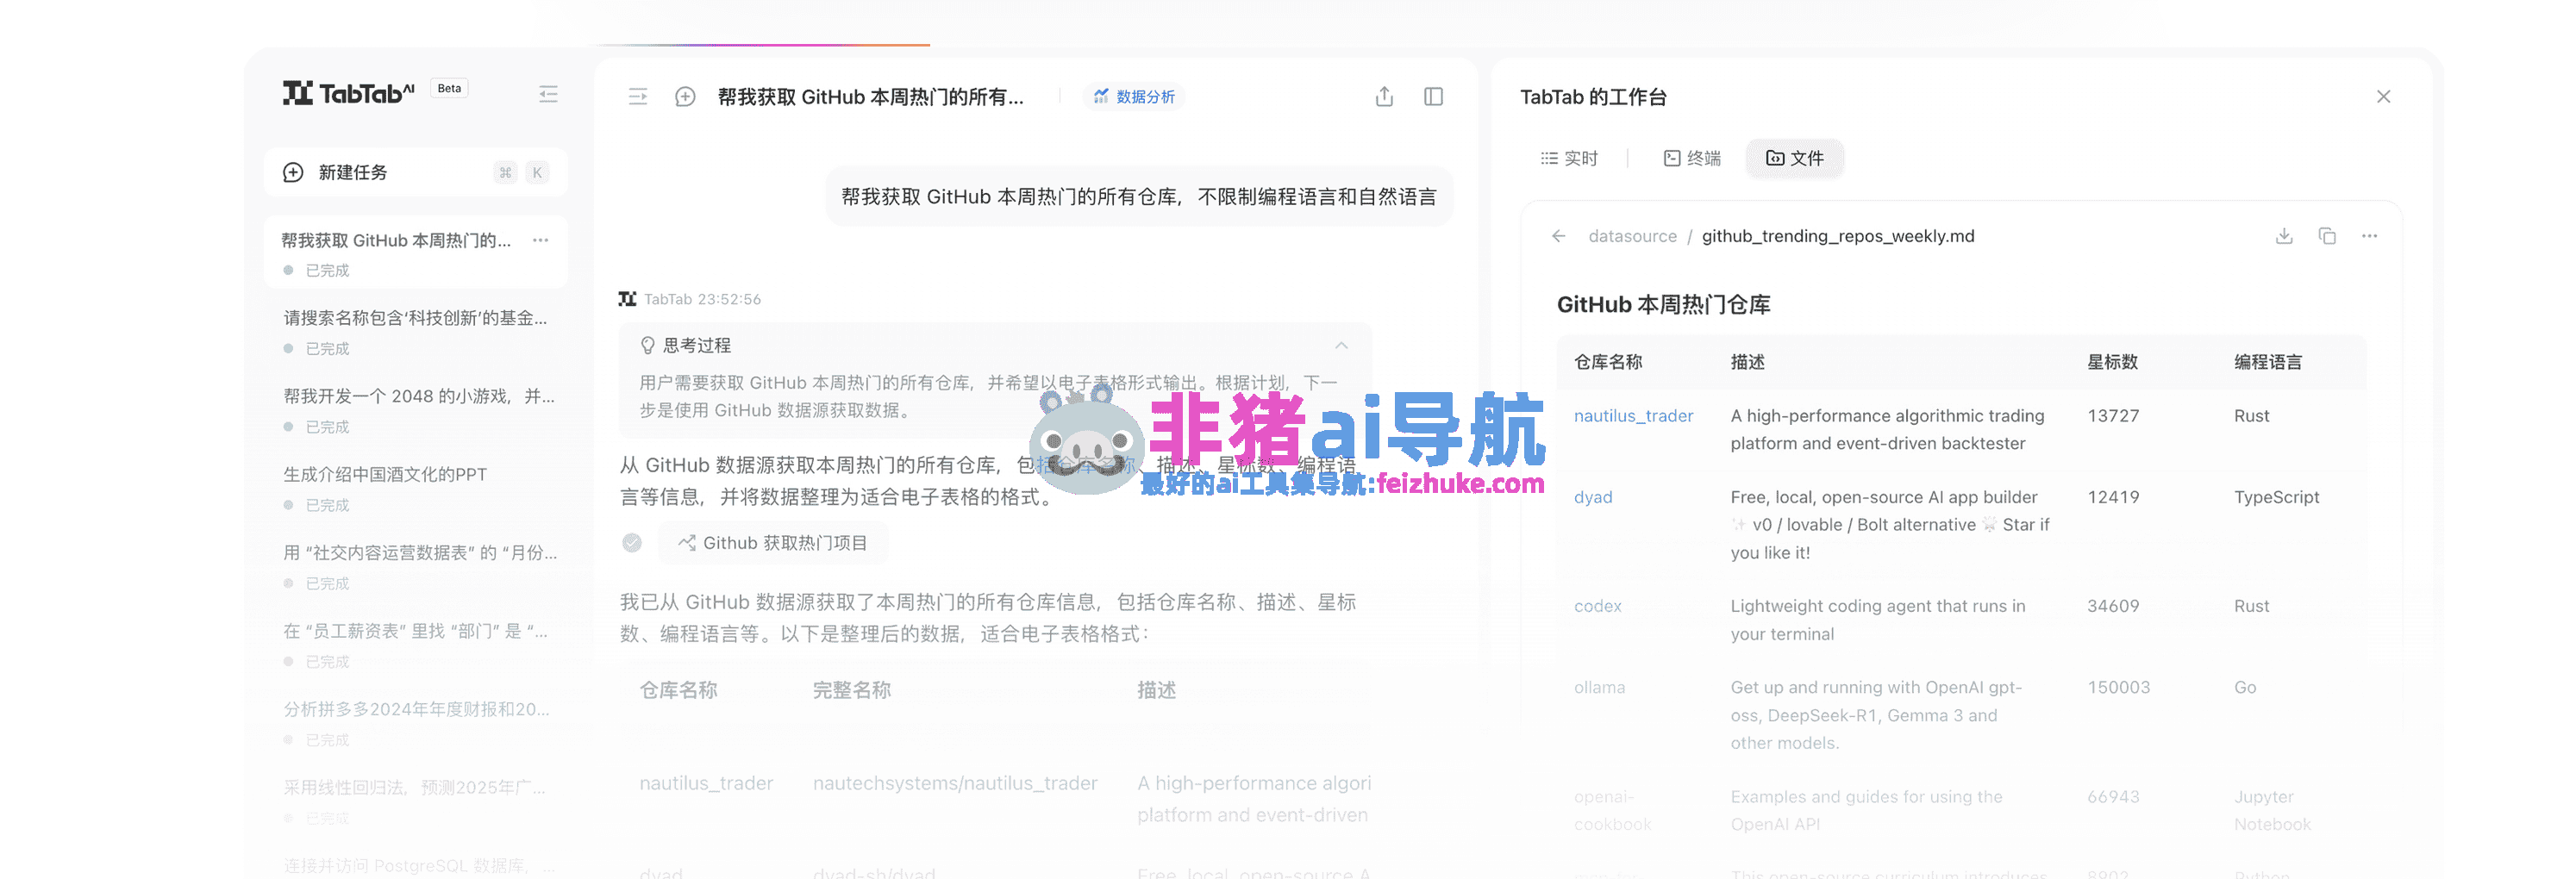Click the Go language cell

pyautogui.click(x=2245, y=688)
